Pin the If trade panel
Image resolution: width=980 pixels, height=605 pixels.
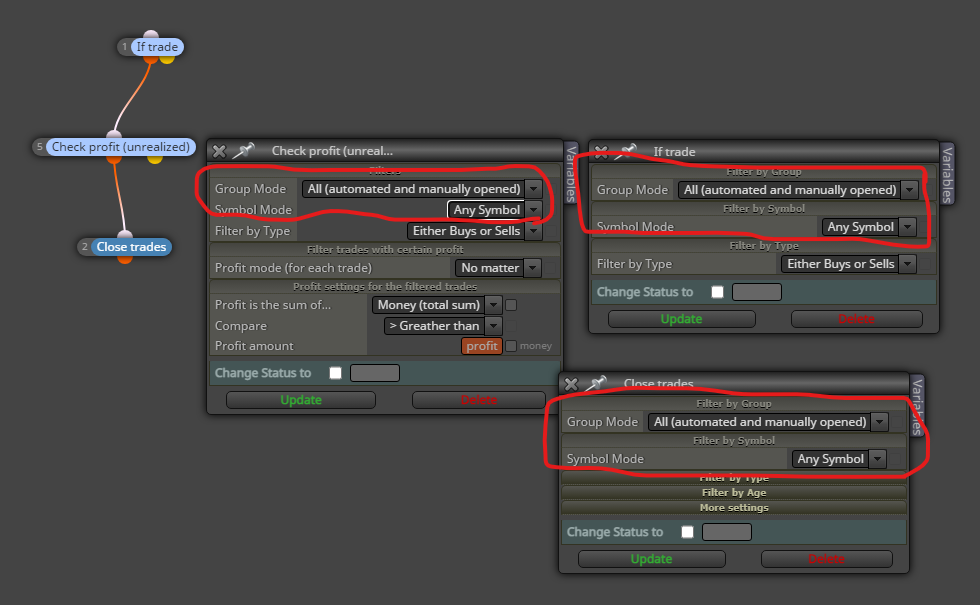pyautogui.click(x=626, y=151)
